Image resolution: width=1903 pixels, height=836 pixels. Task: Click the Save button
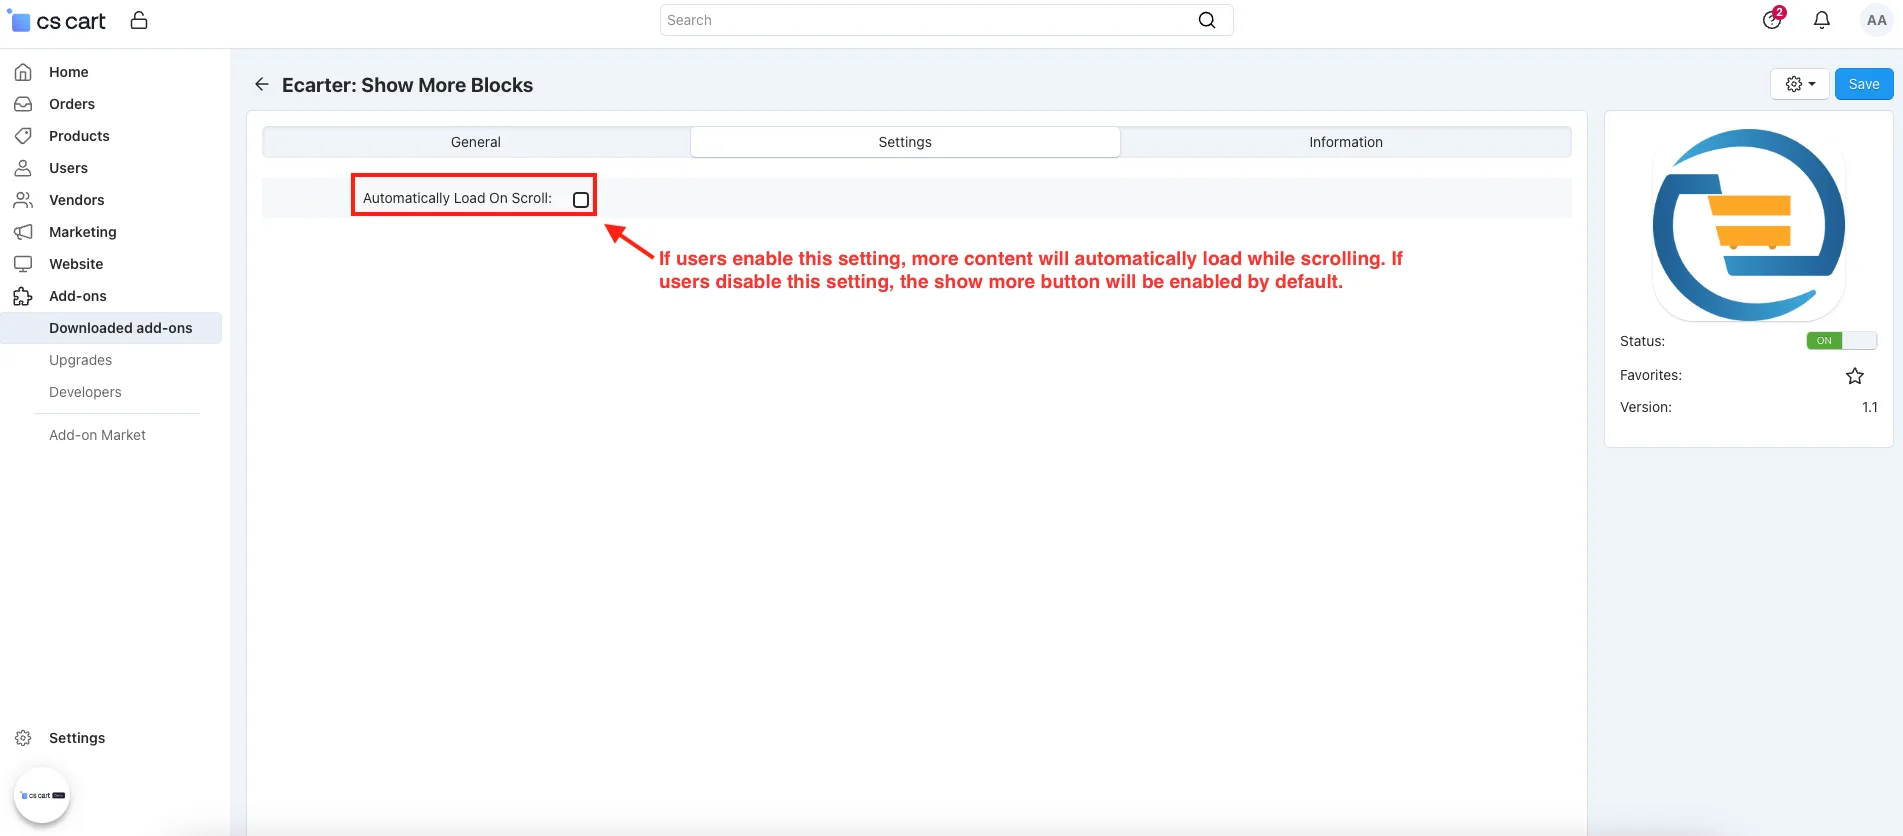click(1864, 84)
